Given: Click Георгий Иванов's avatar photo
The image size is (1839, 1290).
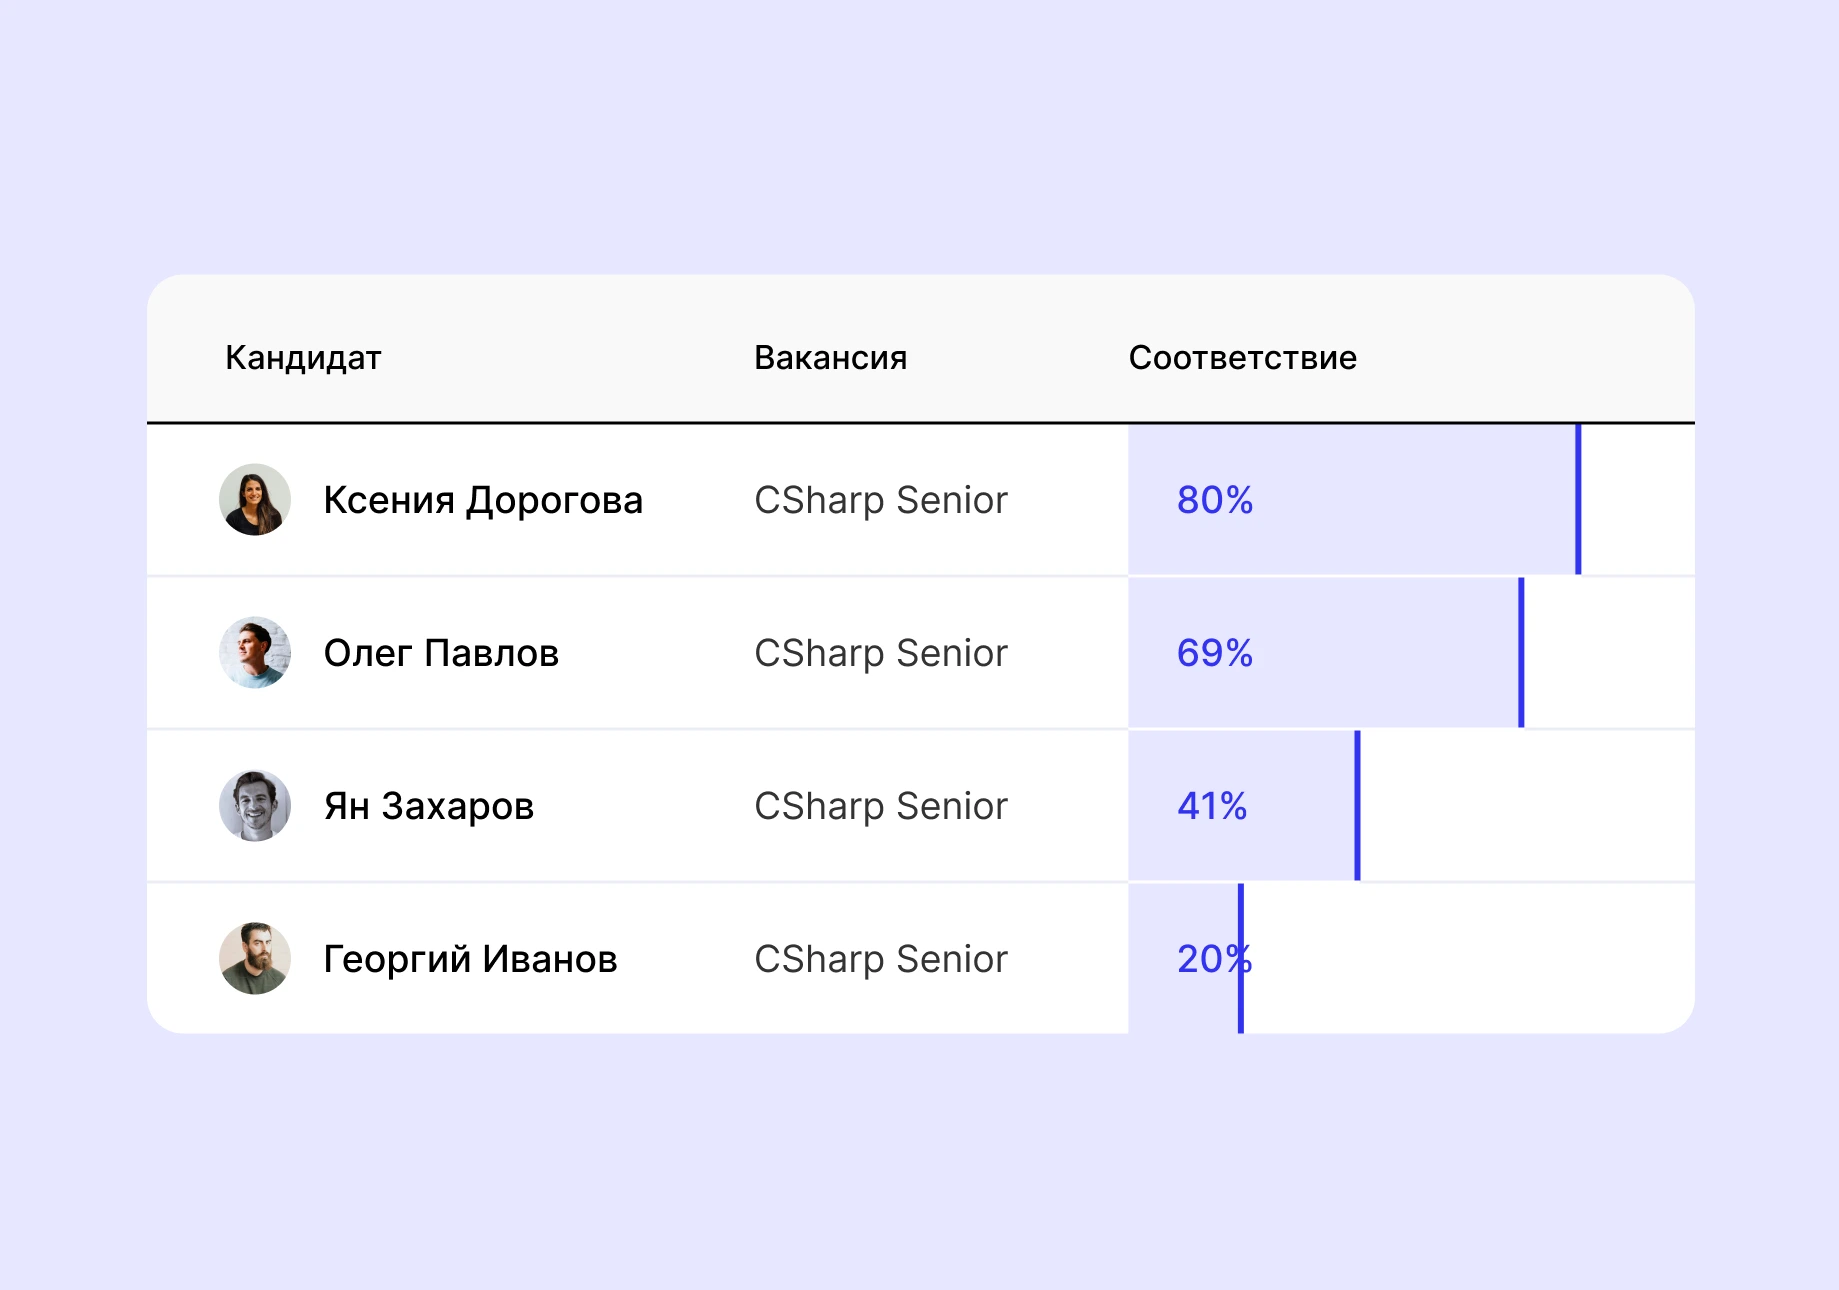Looking at the screenshot, I should (255, 958).
